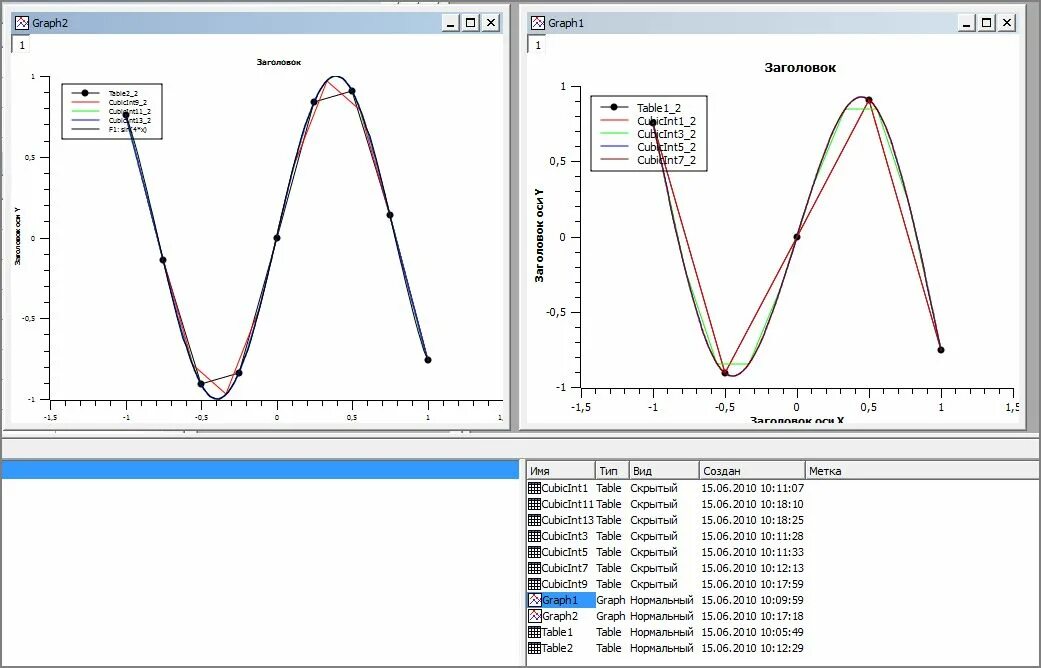1041x668 pixels.
Task: Sort by the Создан column header
Action: 752,471
